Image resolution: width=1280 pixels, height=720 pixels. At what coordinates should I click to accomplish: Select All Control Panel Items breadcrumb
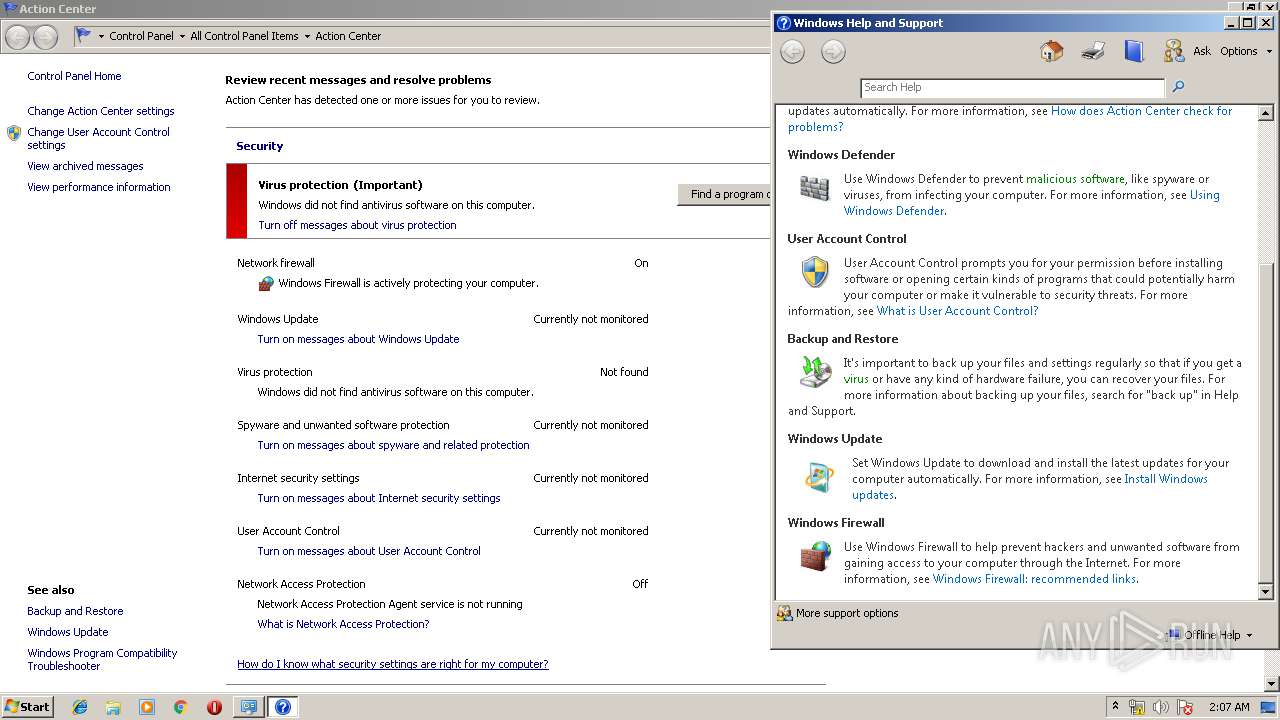[x=244, y=36]
